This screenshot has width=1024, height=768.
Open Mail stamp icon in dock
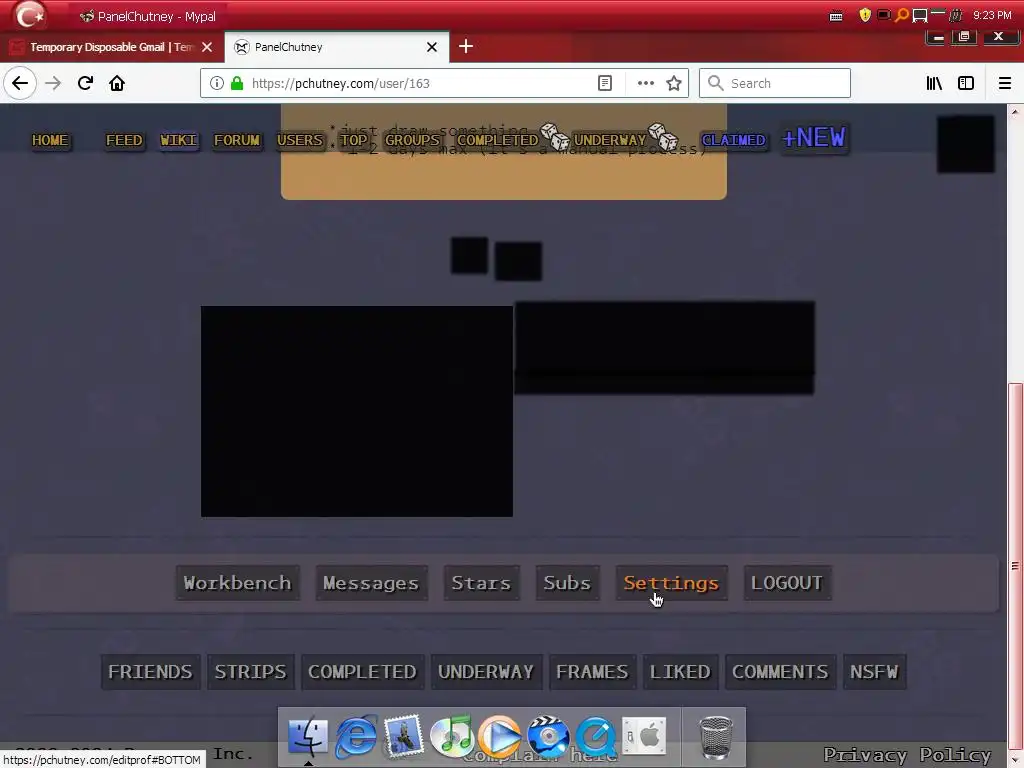403,736
